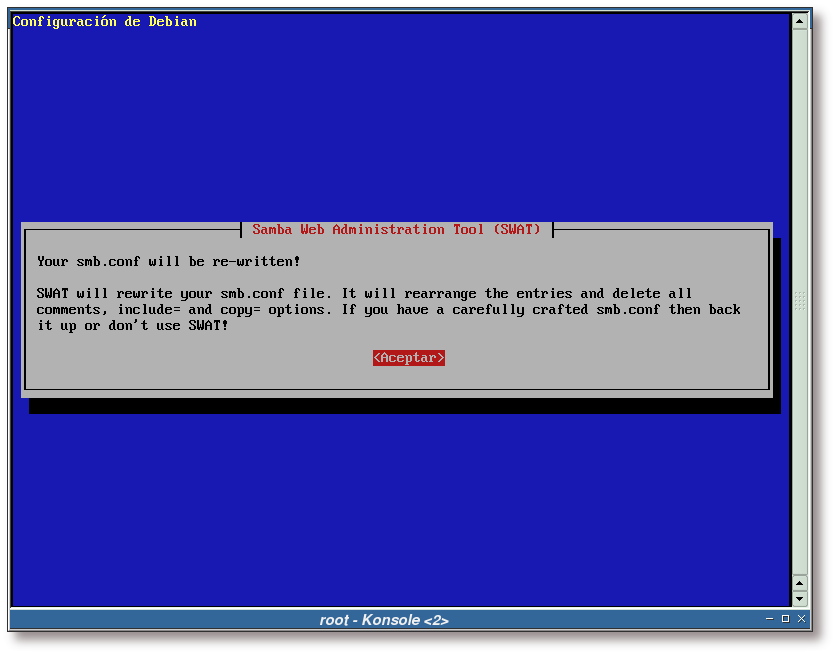Confirm the SWAT dialog with Aceptar button
This screenshot has width=836, height=655.
[x=408, y=358]
